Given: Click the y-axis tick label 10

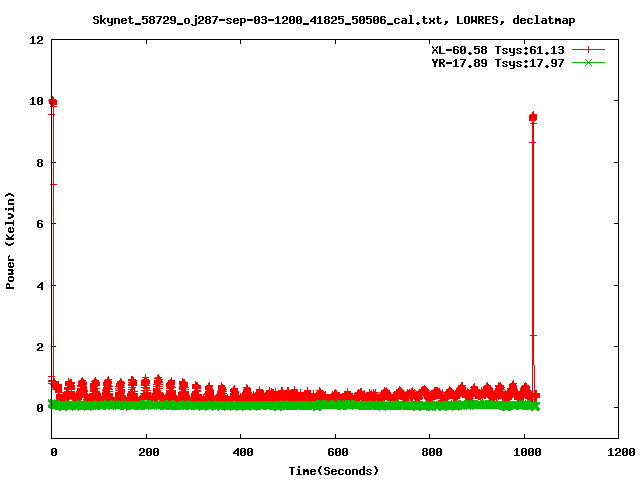Looking at the screenshot, I should pyautogui.click(x=37, y=101).
